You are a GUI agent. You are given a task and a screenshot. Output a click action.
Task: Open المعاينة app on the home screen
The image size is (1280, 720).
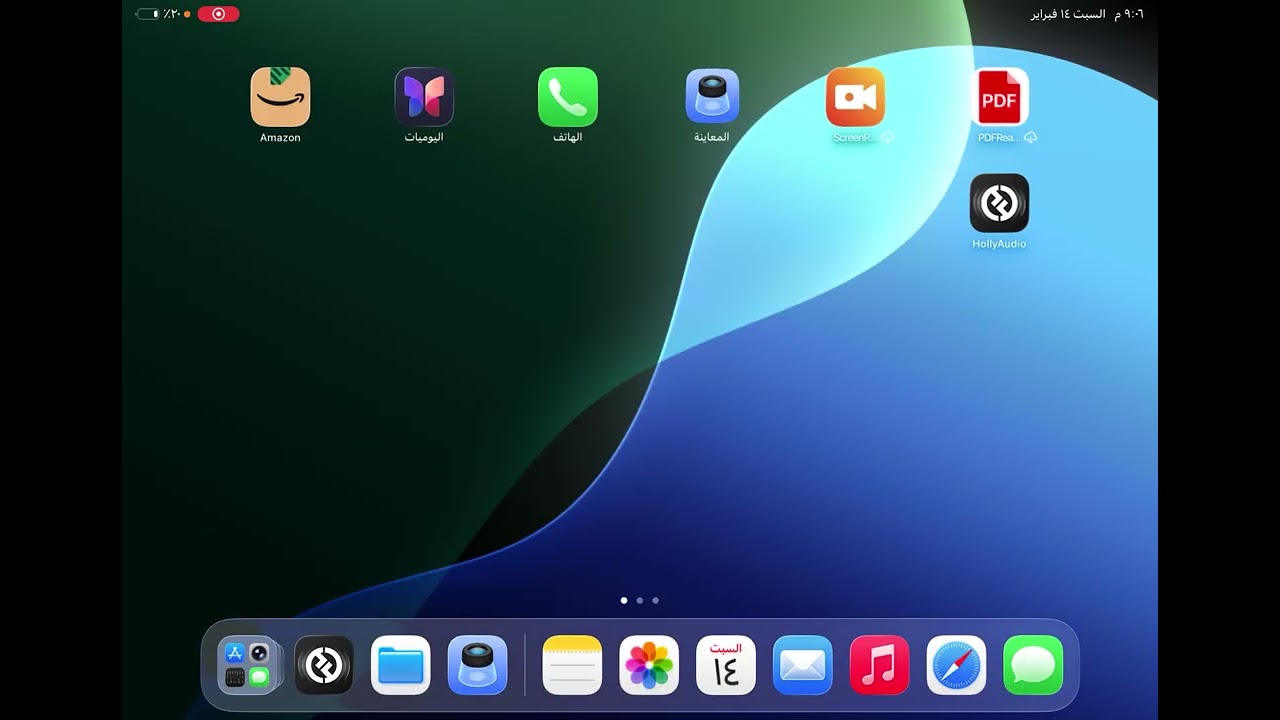(x=712, y=97)
